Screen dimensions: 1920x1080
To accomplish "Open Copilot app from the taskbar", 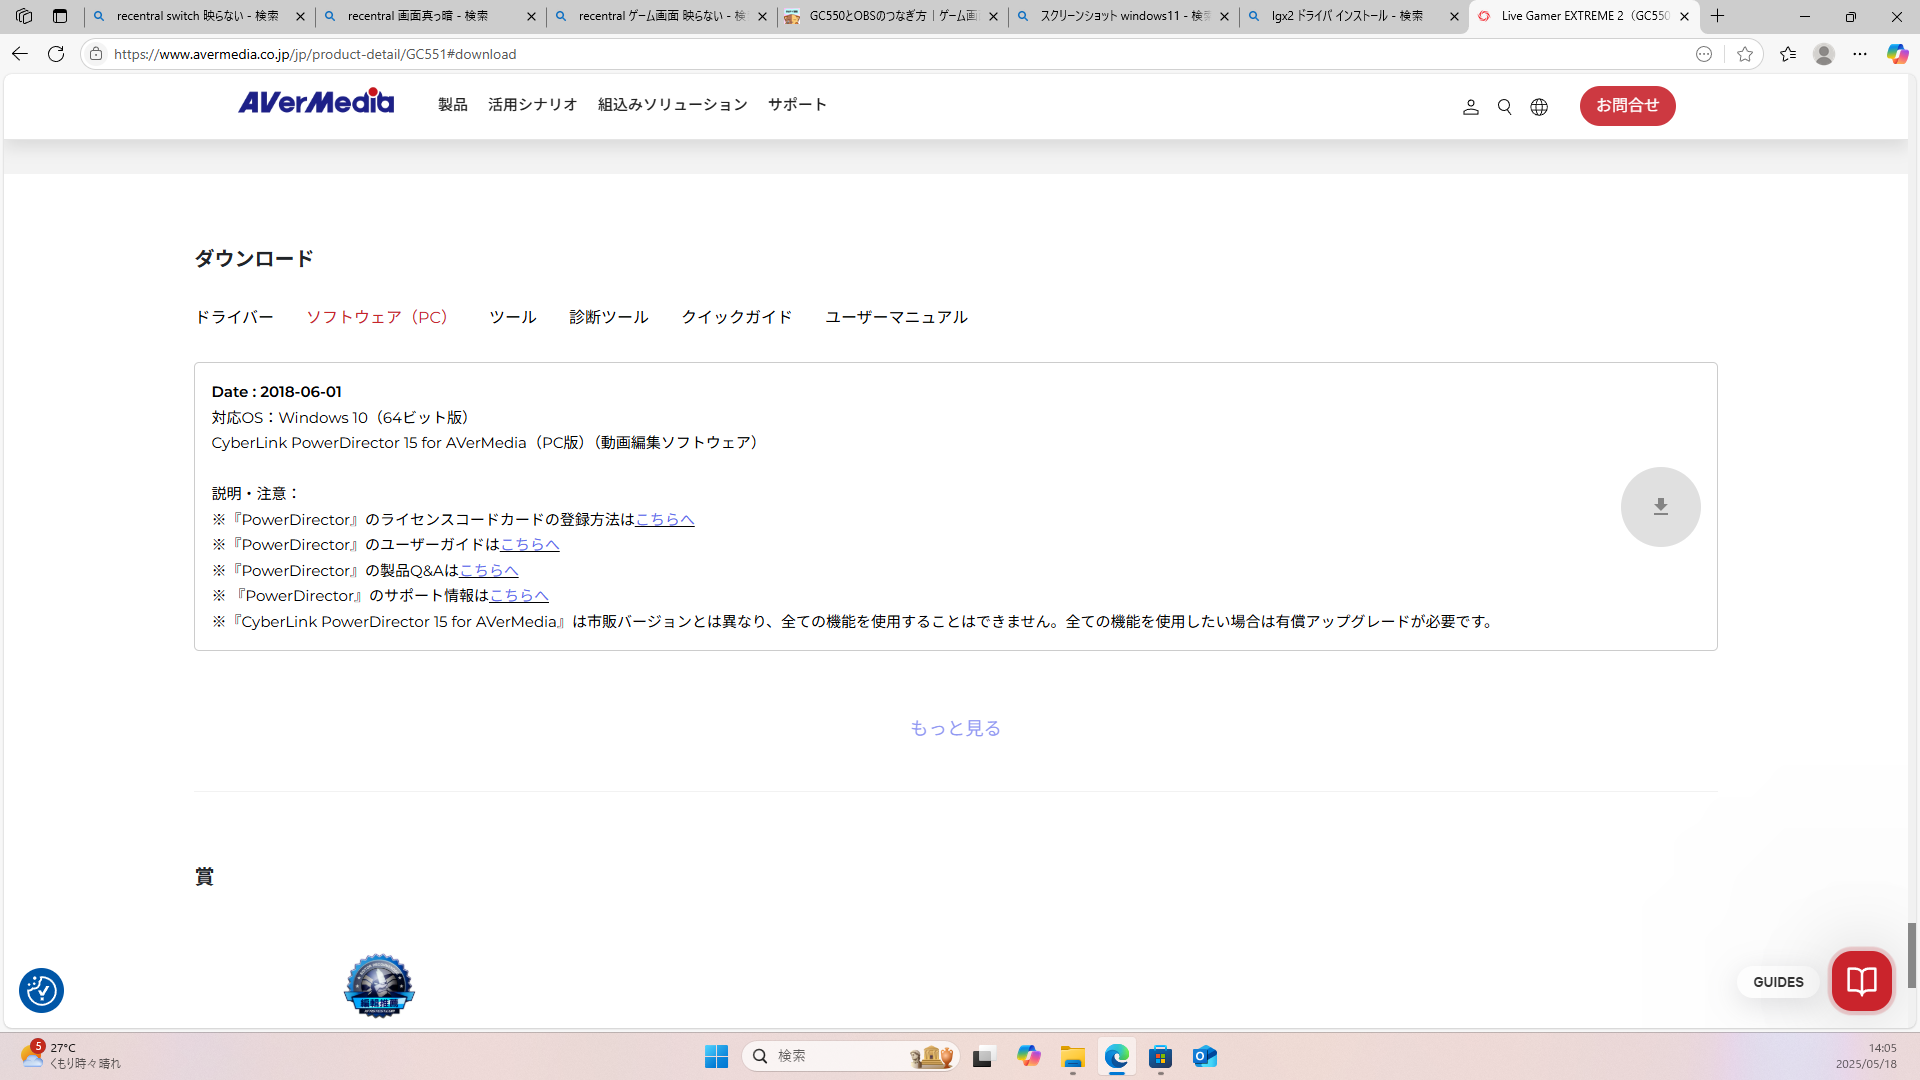I will 1028,1056.
